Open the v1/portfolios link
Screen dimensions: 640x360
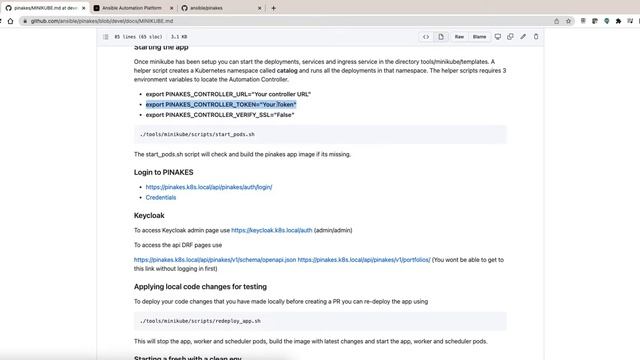(364, 260)
